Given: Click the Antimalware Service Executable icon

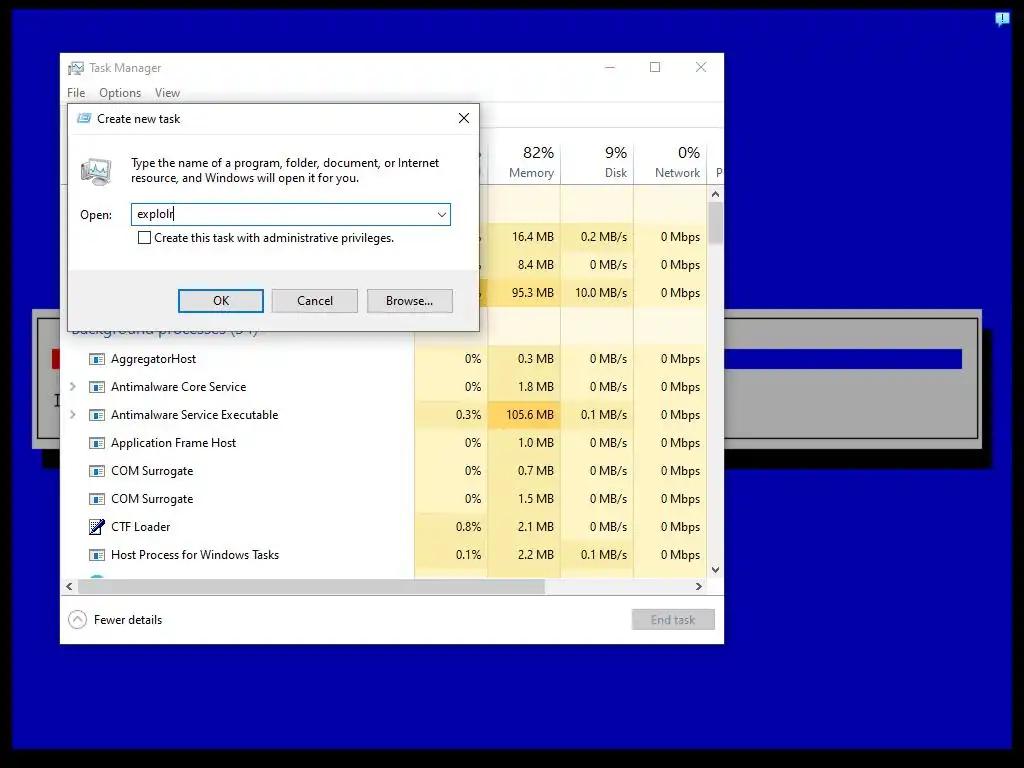Looking at the screenshot, I should coord(97,415).
